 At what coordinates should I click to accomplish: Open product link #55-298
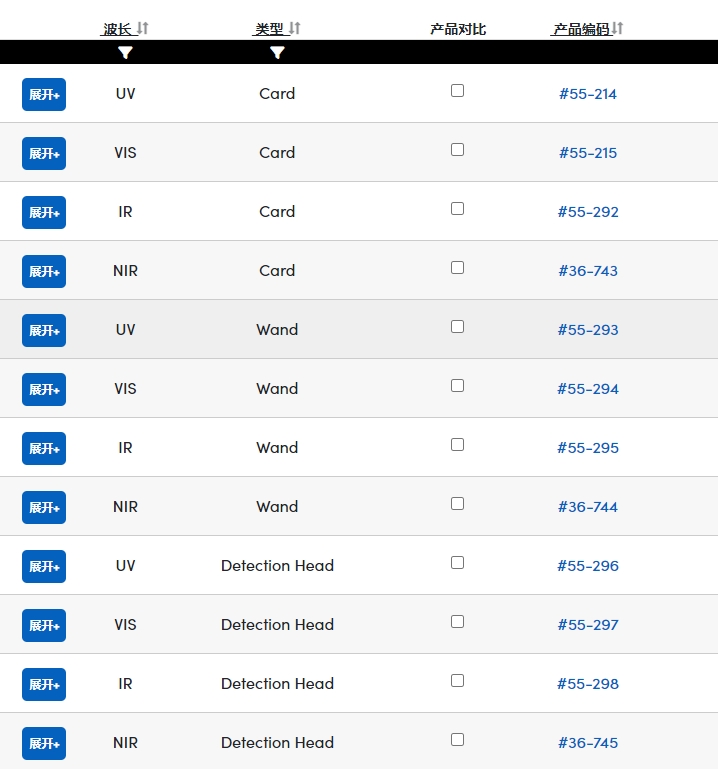[x=588, y=684]
